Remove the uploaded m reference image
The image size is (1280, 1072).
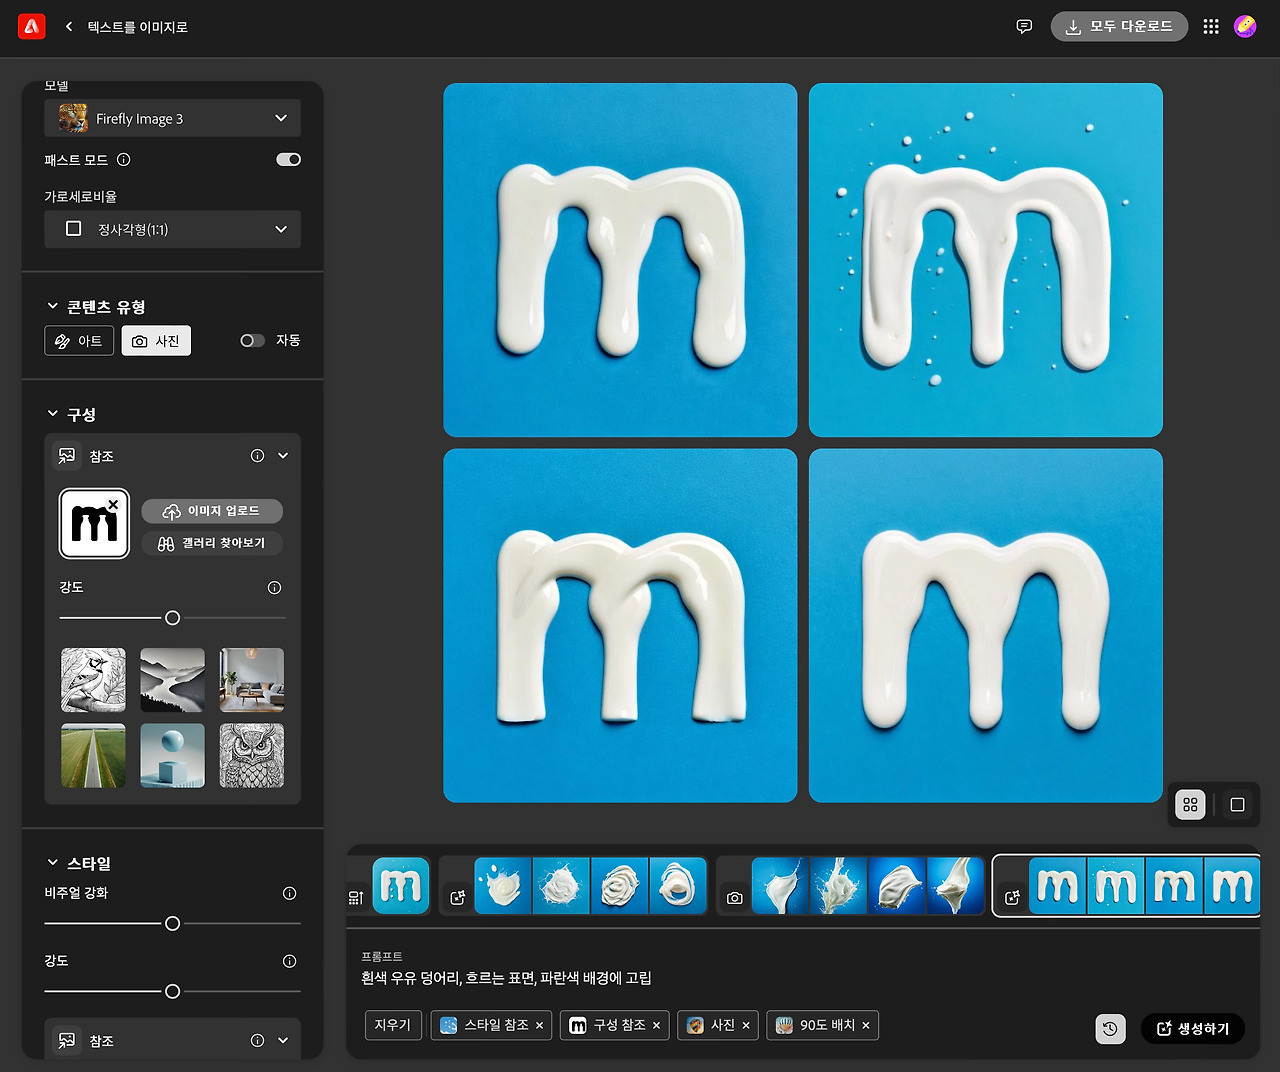click(113, 505)
